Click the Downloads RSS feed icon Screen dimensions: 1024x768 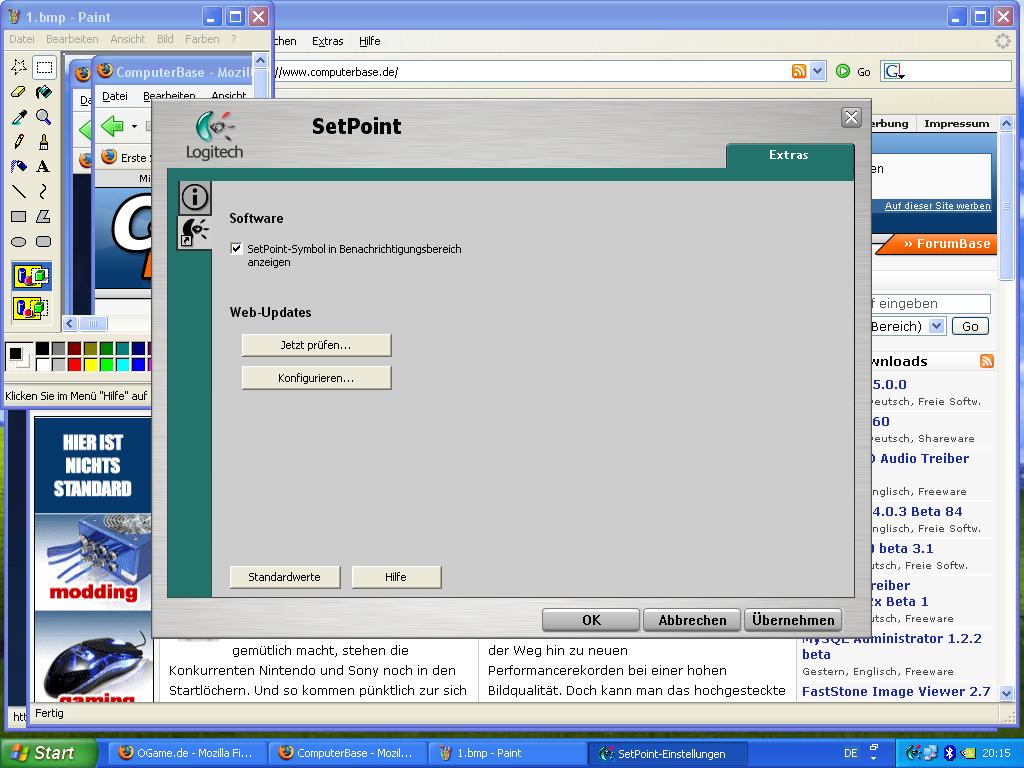pyautogui.click(x=987, y=361)
